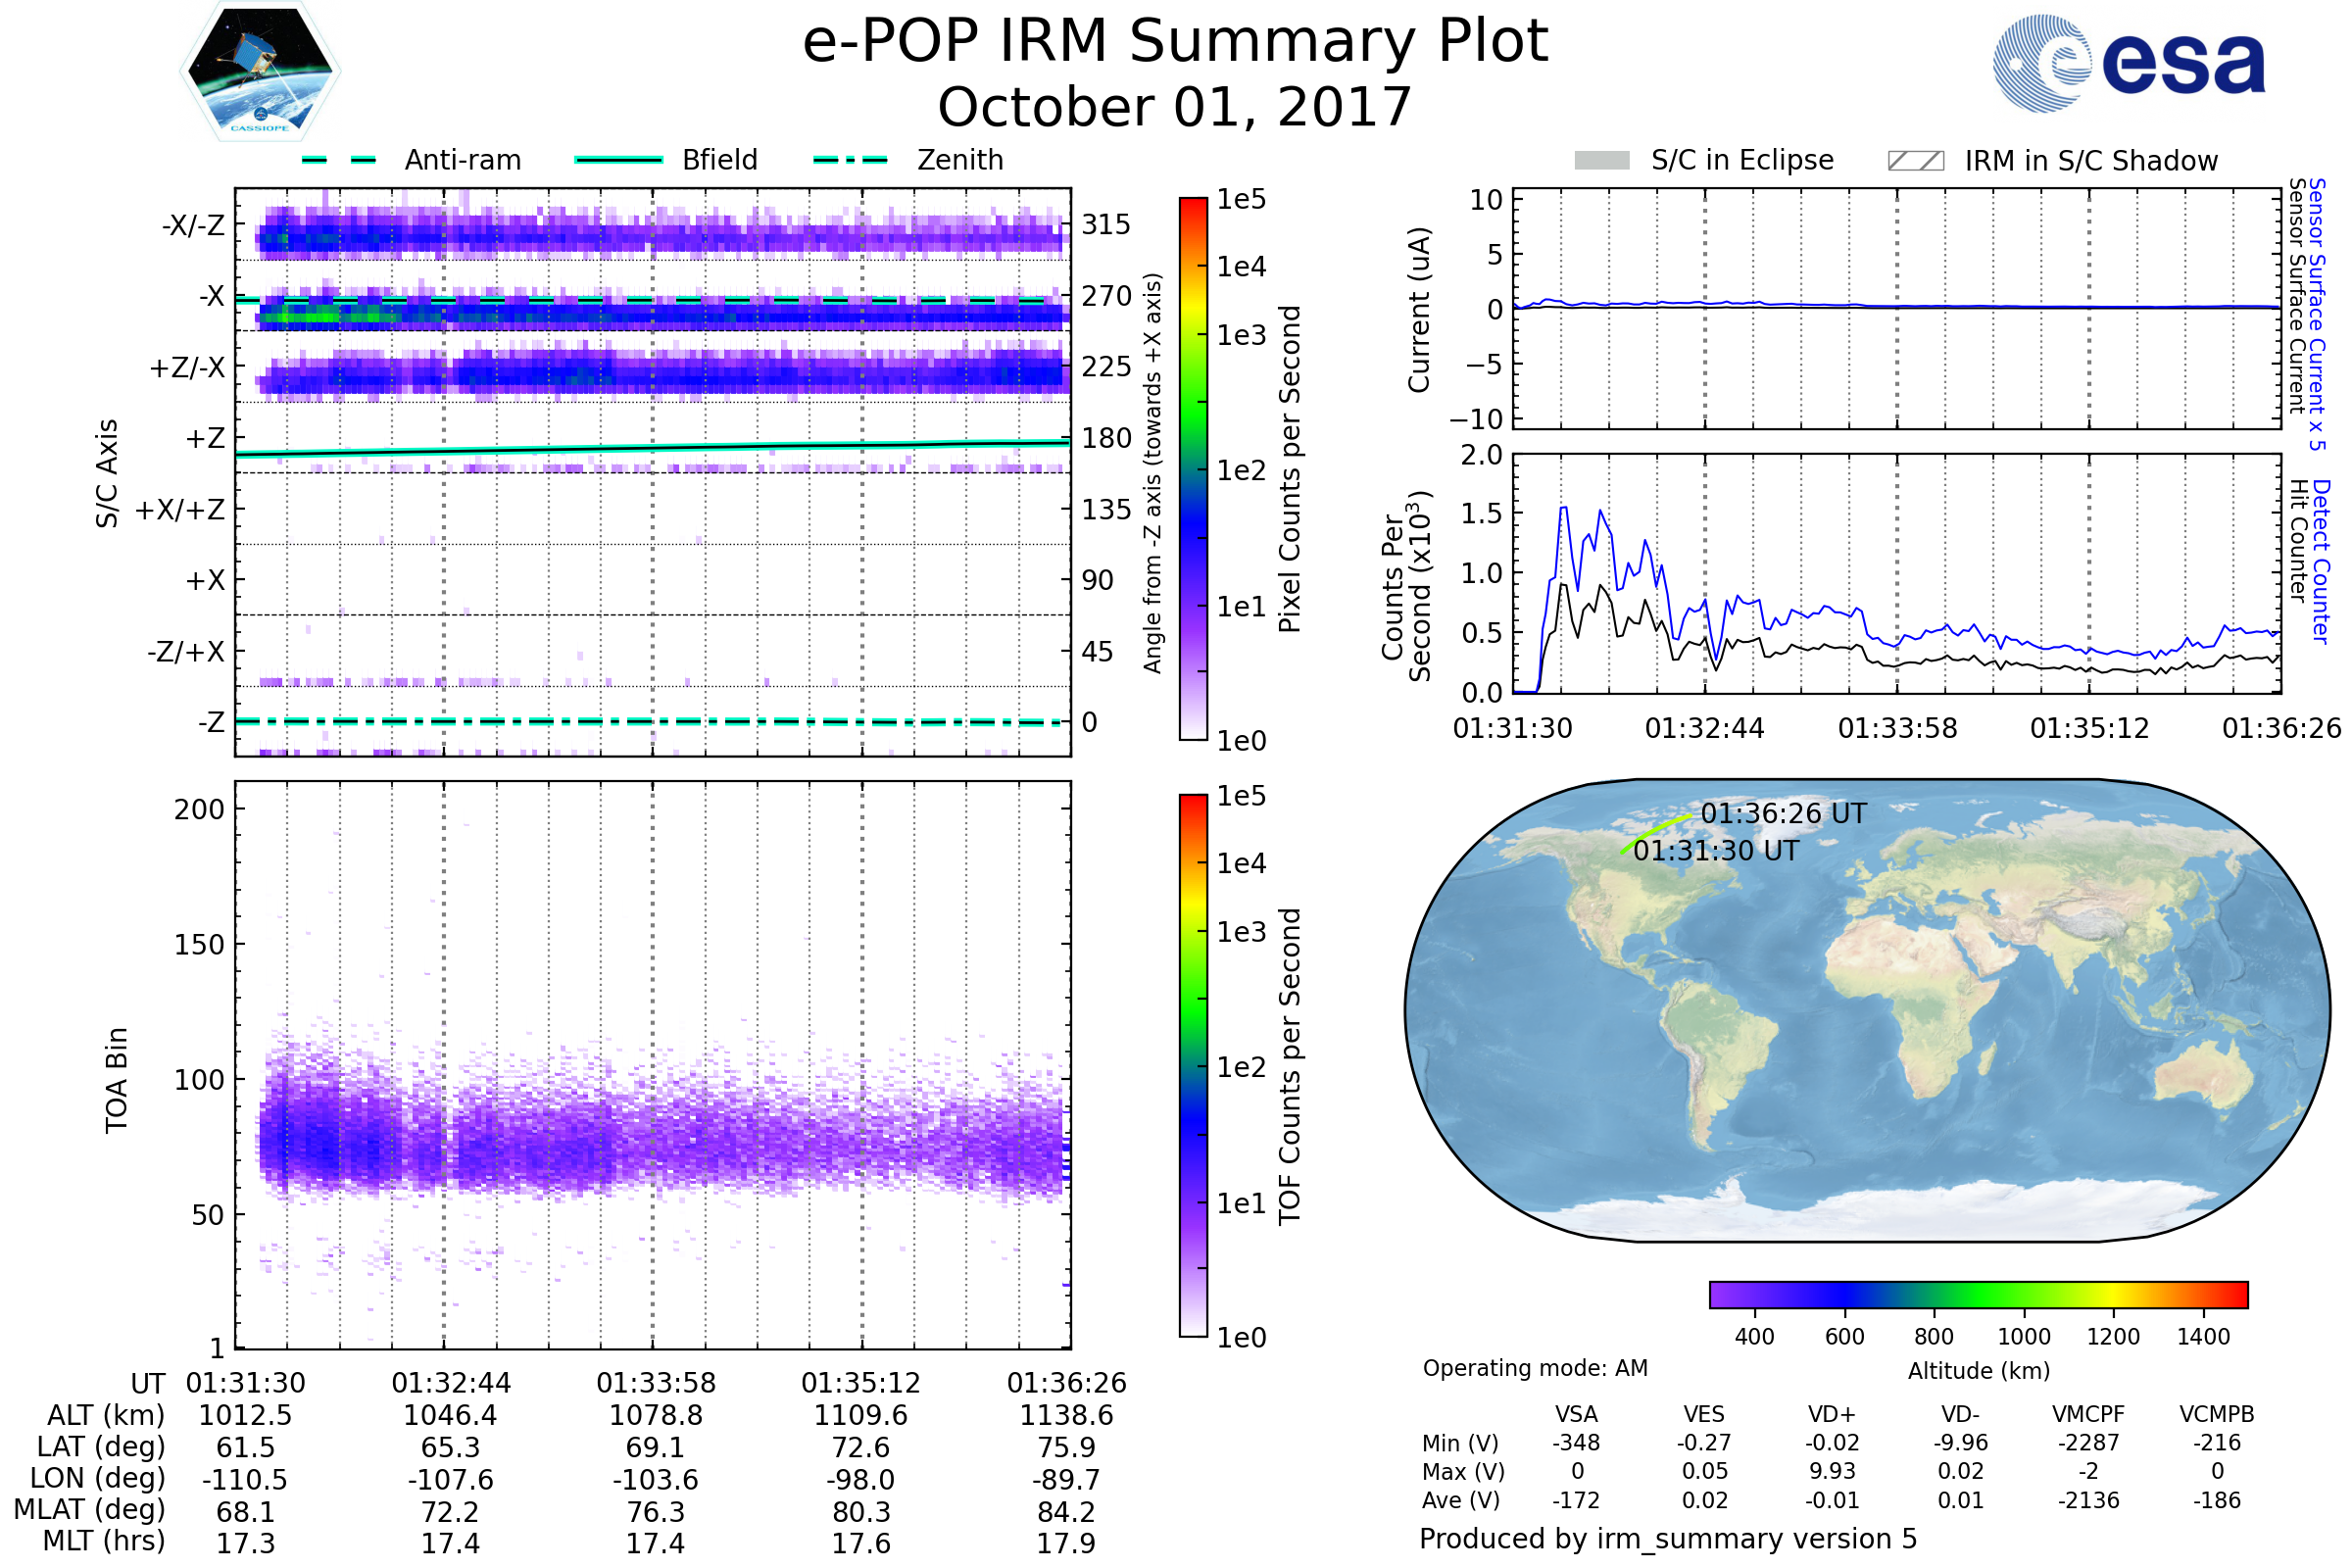Click the IRM in S/C Shadow hatched swatch
The width and height of the screenshot is (2352, 1568).
click(x=1915, y=161)
